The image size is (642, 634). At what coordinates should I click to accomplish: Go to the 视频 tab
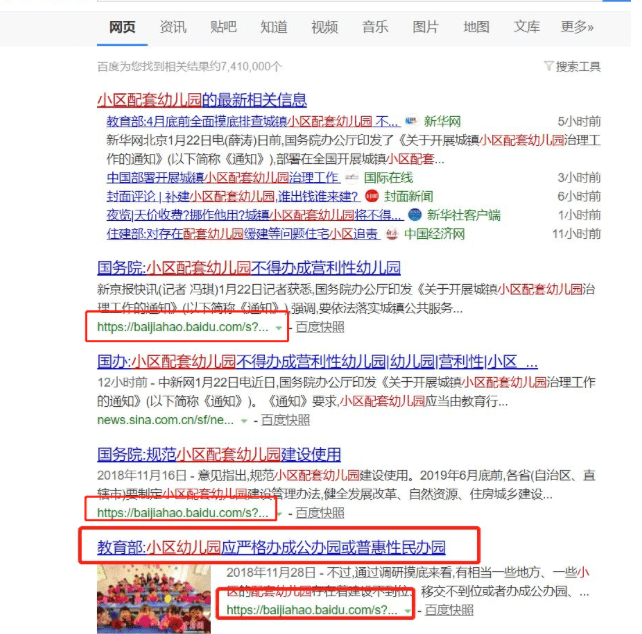325,27
